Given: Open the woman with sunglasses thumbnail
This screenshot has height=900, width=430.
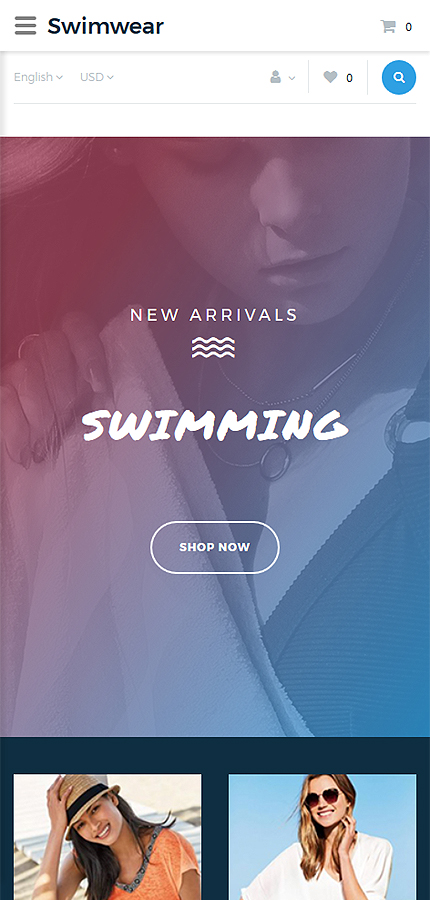Looking at the screenshot, I should pos(322,837).
